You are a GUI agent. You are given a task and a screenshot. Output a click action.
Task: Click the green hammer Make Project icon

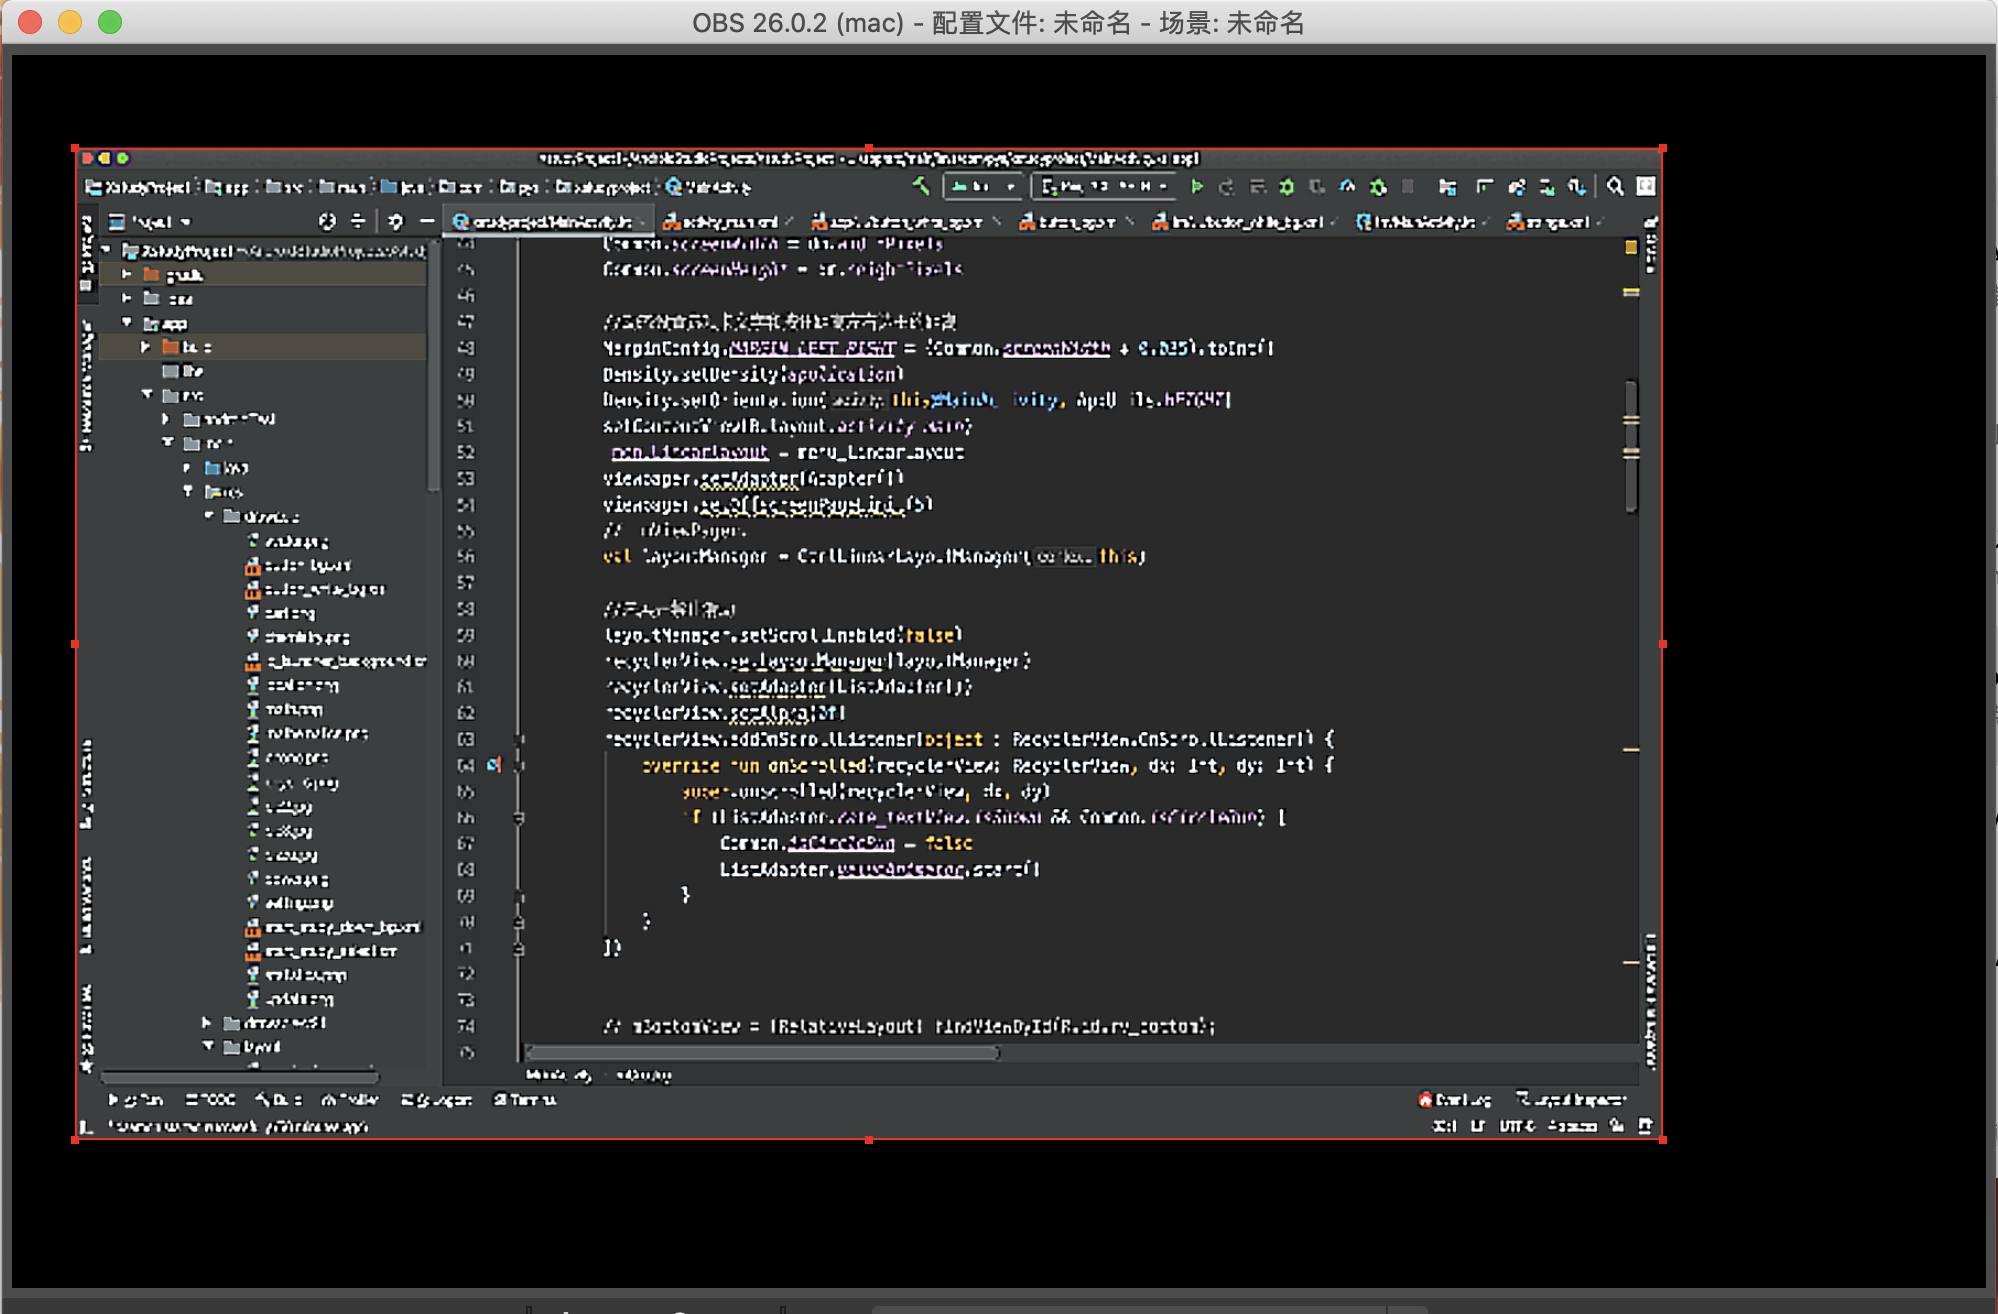click(x=921, y=186)
